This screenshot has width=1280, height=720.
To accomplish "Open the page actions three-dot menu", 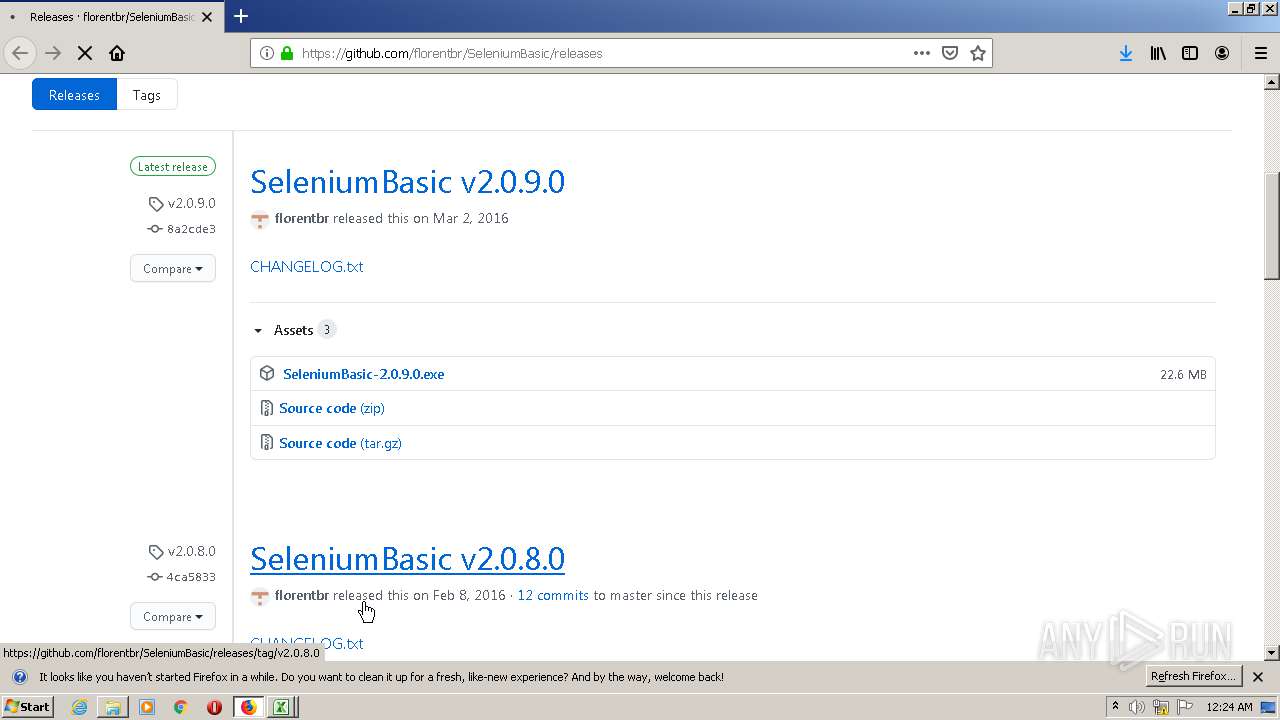I will click(922, 53).
